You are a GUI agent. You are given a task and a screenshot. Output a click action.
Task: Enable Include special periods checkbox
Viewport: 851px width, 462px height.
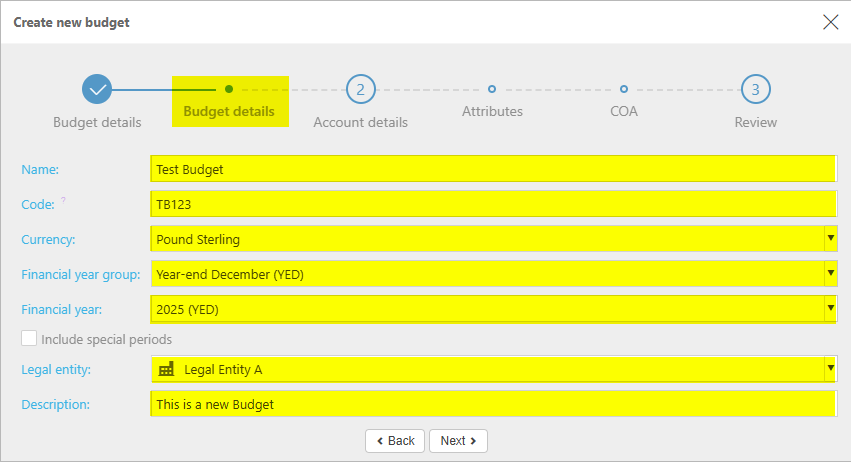pos(29,339)
